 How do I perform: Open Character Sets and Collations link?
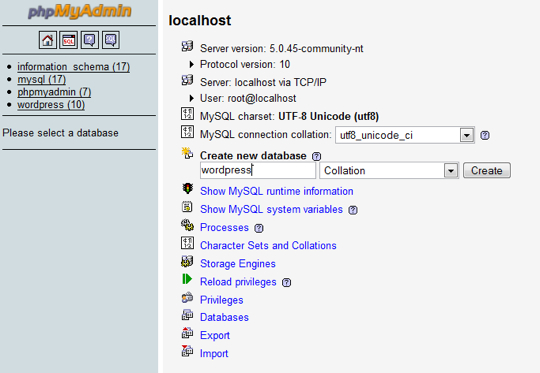pos(268,246)
